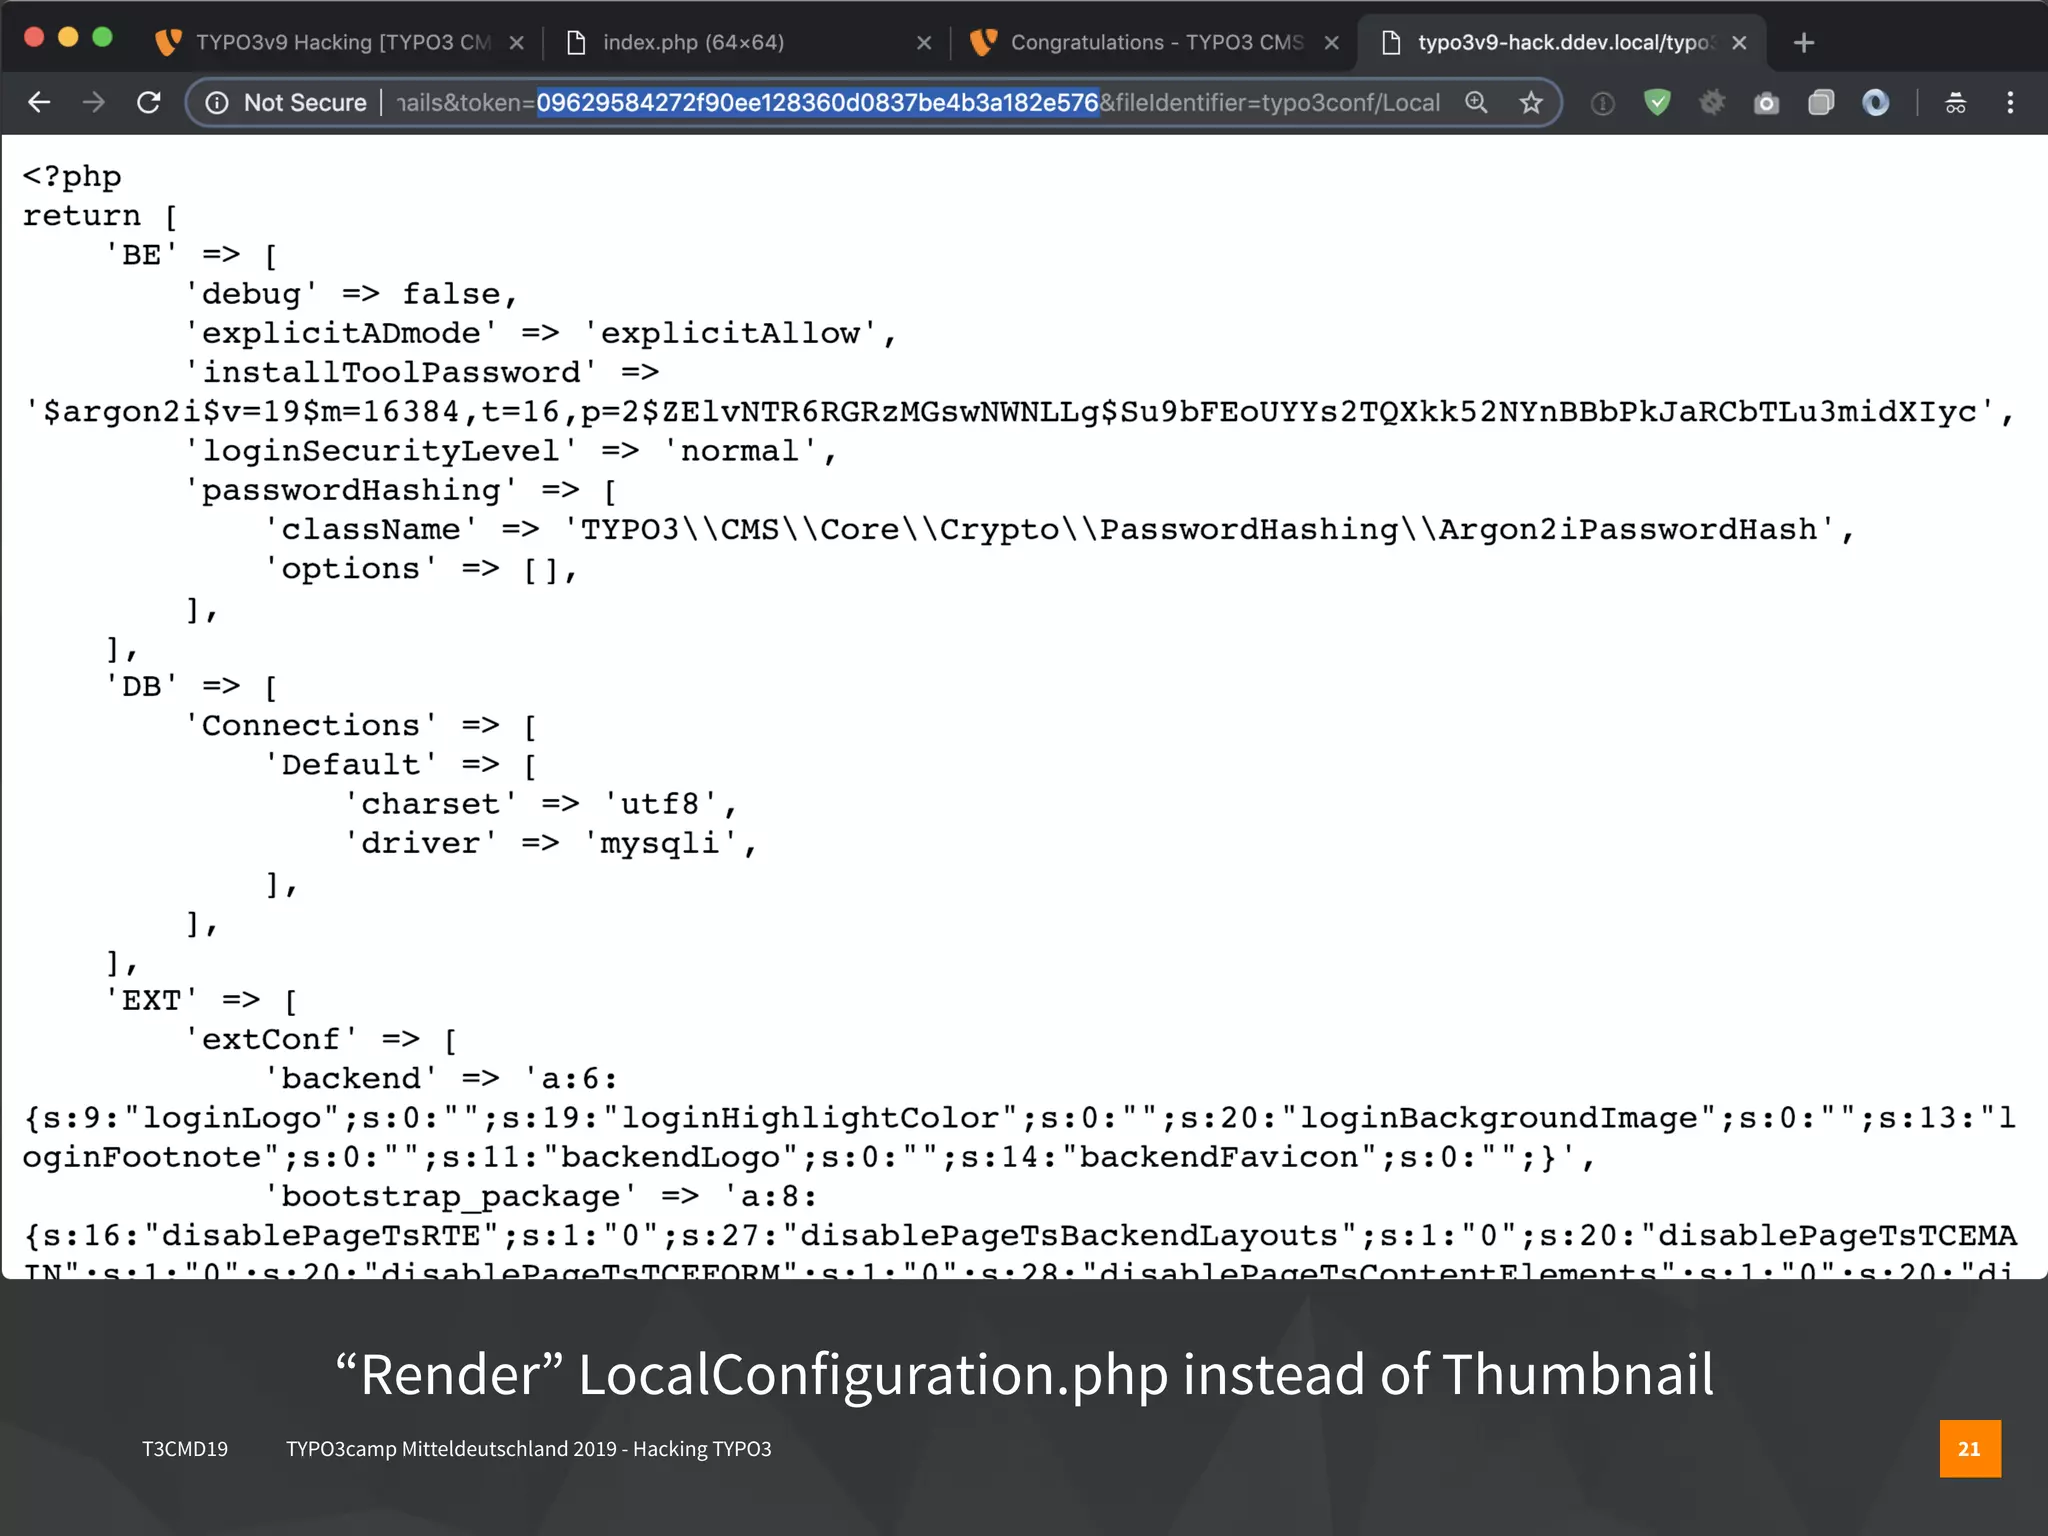The image size is (2048, 1536).
Task: Open a new browser tab
Action: (x=1804, y=42)
